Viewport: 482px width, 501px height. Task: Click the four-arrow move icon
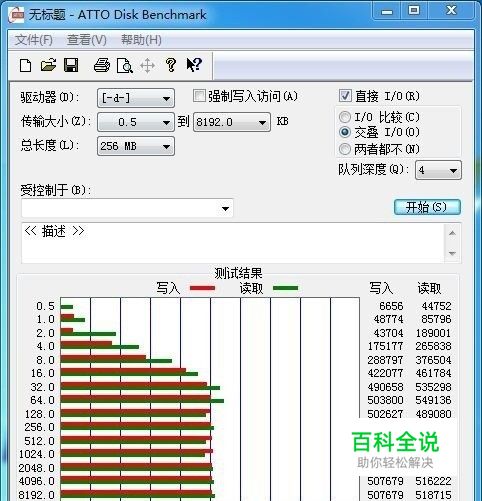tap(147, 65)
